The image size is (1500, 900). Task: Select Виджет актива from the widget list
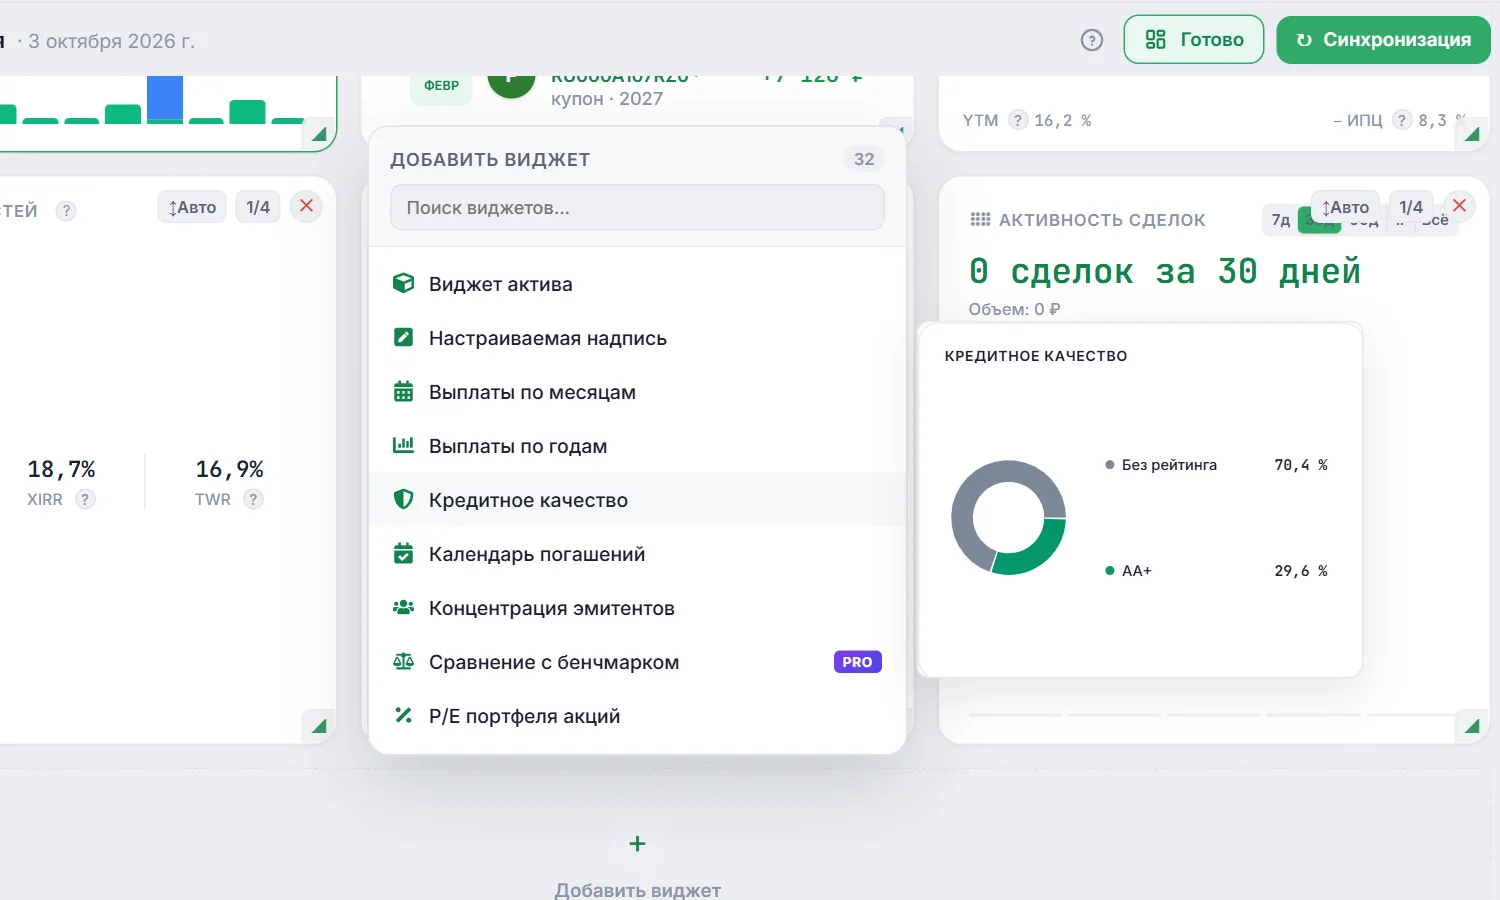coord(637,284)
